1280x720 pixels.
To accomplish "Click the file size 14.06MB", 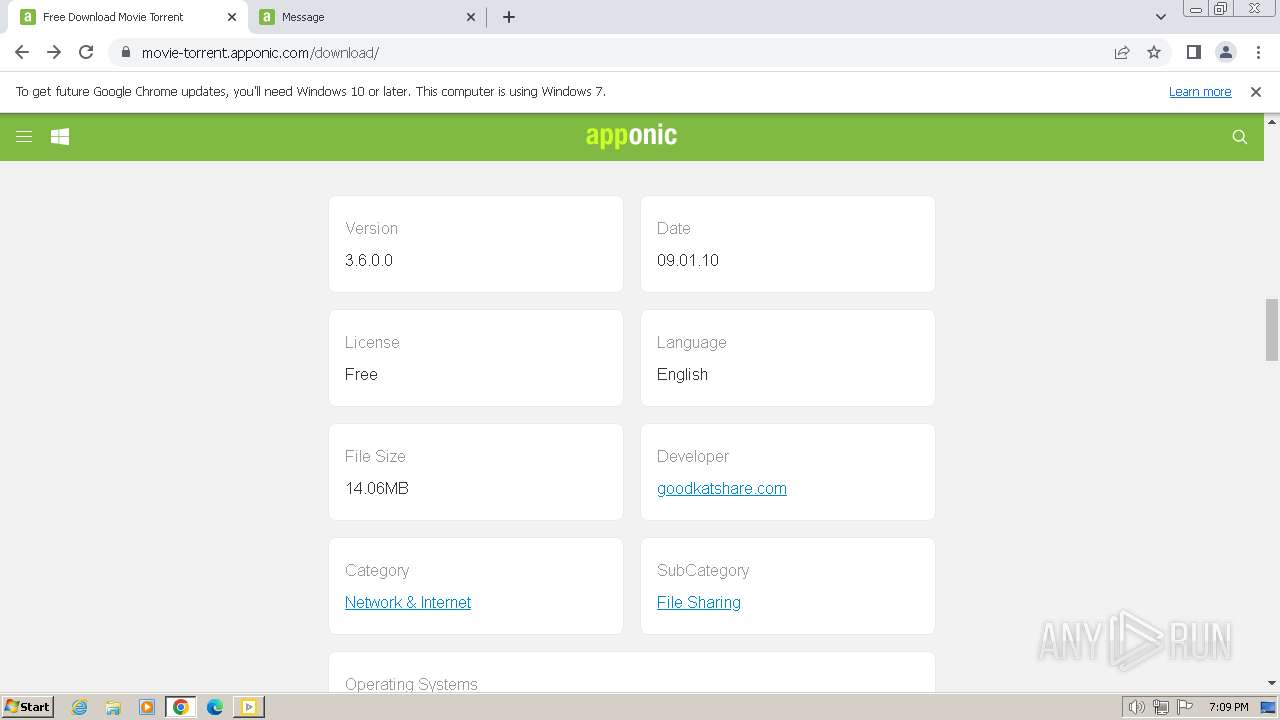I will [x=377, y=488].
